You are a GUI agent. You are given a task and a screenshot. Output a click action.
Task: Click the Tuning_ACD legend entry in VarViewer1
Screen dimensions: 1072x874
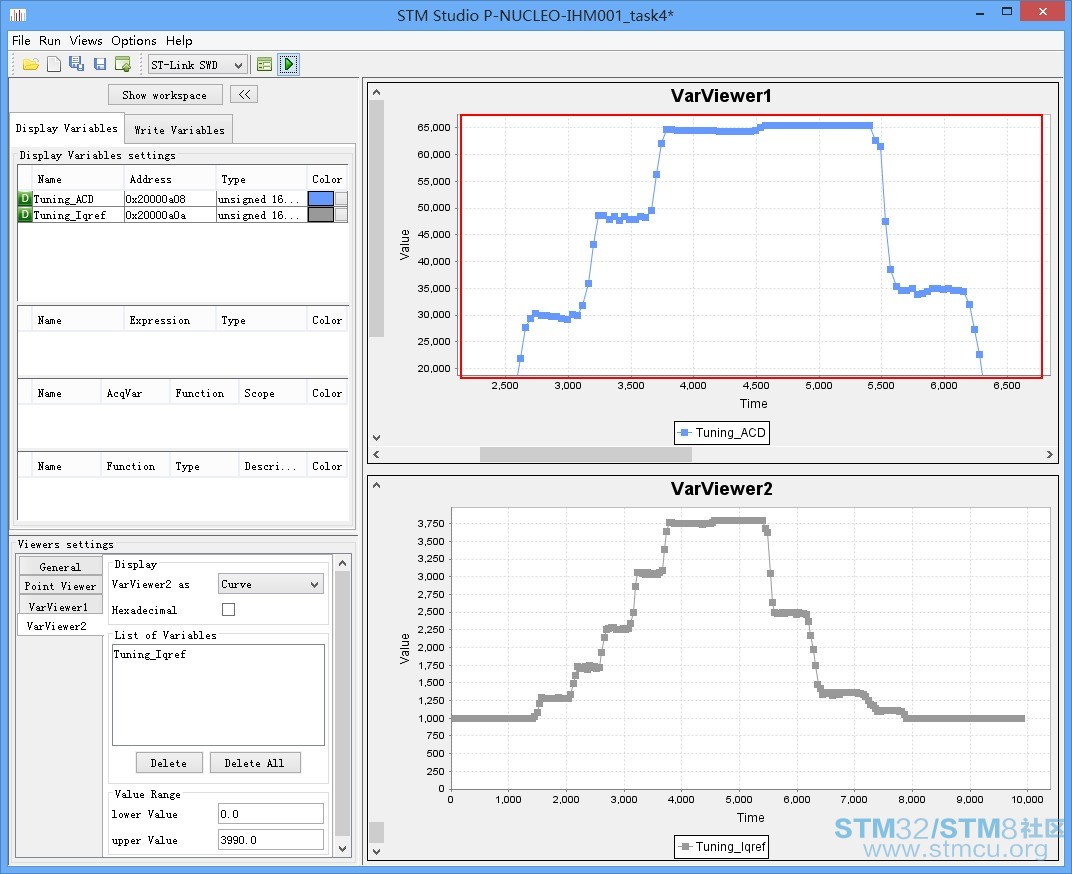(x=722, y=433)
